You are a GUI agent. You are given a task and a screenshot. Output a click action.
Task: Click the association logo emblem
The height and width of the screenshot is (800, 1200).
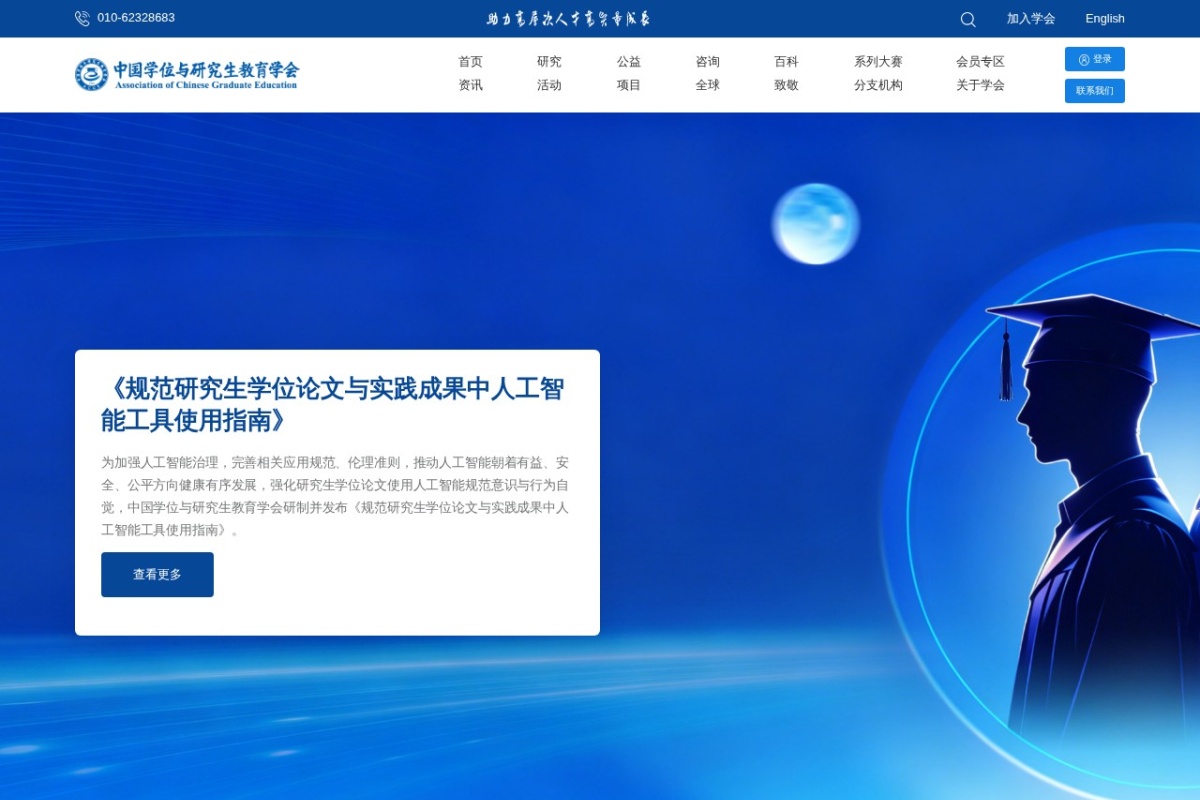(x=91, y=75)
